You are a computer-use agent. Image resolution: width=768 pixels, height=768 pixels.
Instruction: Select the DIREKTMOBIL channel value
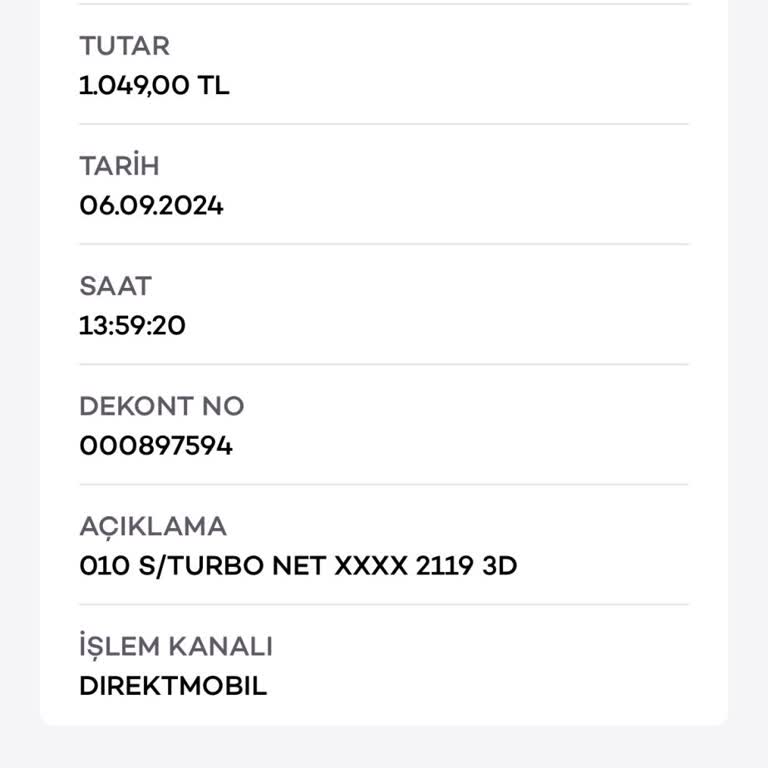click(x=173, y=686)
